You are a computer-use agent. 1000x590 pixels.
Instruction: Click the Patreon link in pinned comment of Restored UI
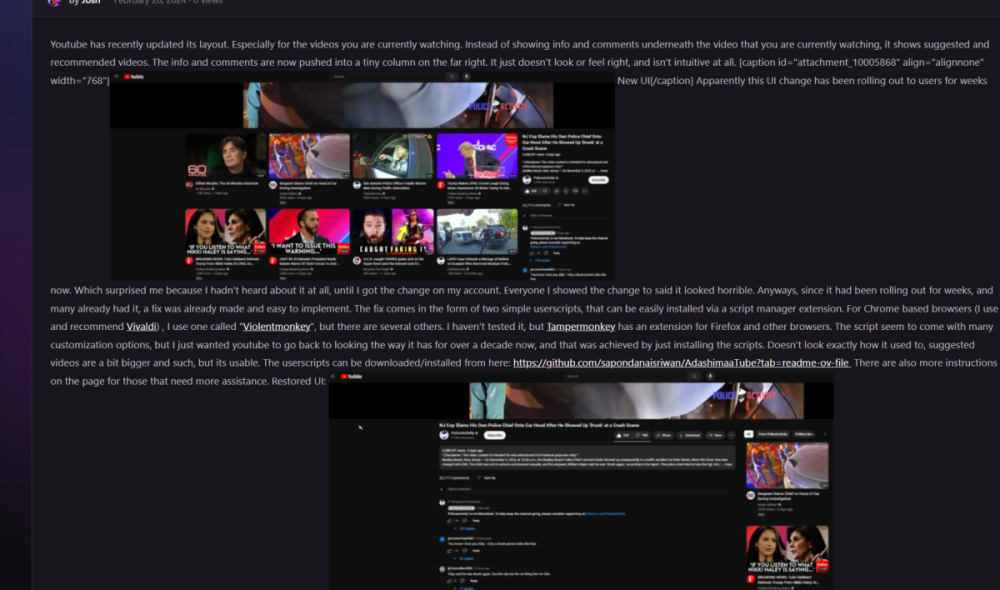click(605, 513)
